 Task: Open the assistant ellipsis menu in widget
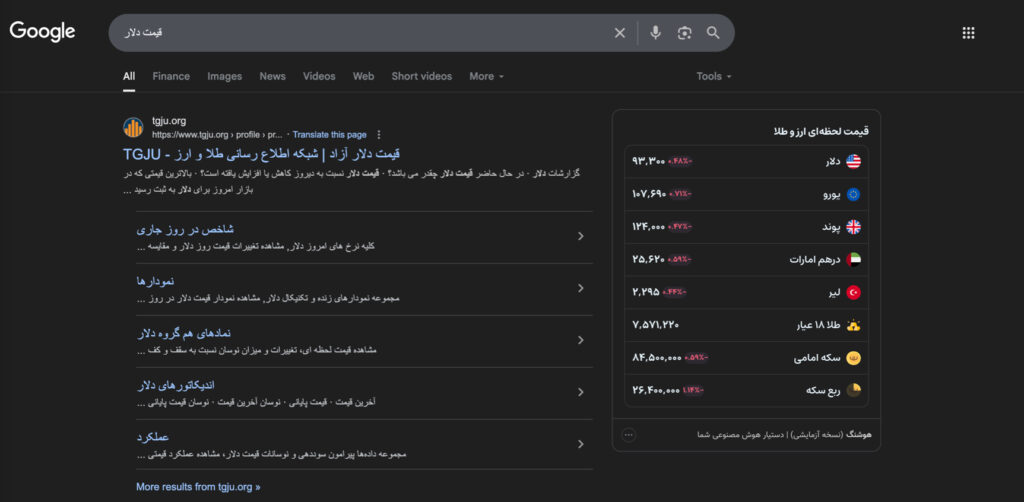tap(628, 435)
